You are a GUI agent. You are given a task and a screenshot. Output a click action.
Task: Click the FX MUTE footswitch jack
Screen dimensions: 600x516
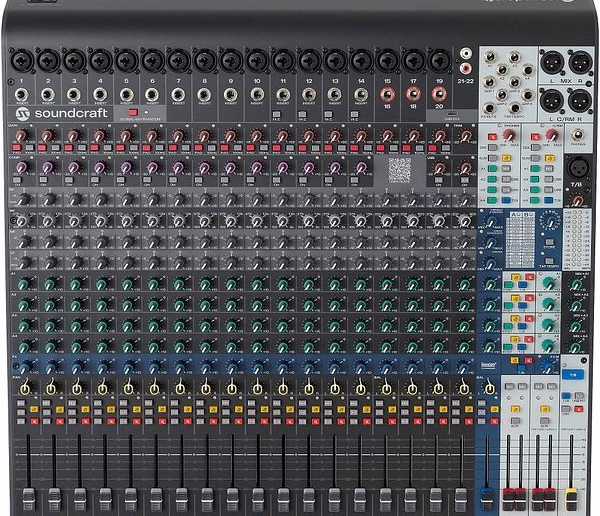click(x=489, y=108)
